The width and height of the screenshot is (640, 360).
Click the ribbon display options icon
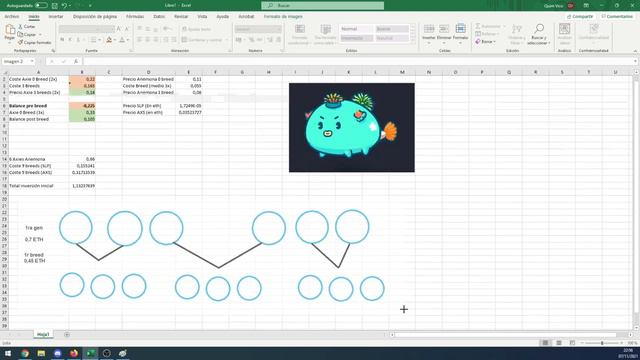(586, 6)
